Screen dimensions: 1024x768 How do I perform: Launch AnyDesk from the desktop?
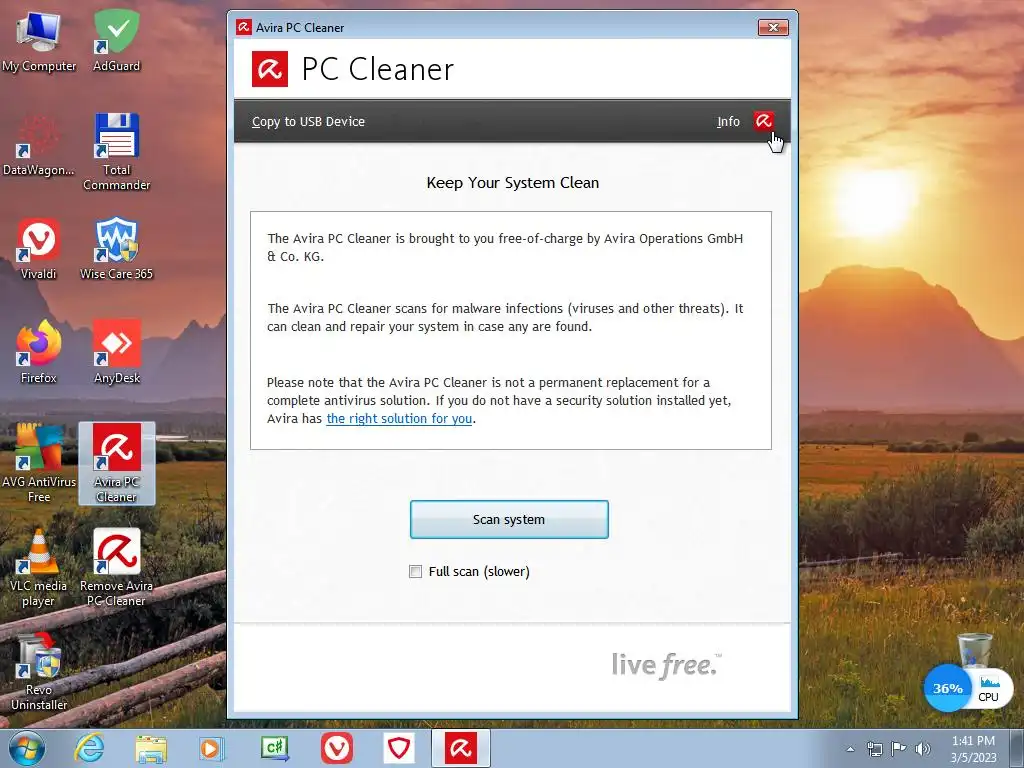(116, 353)
